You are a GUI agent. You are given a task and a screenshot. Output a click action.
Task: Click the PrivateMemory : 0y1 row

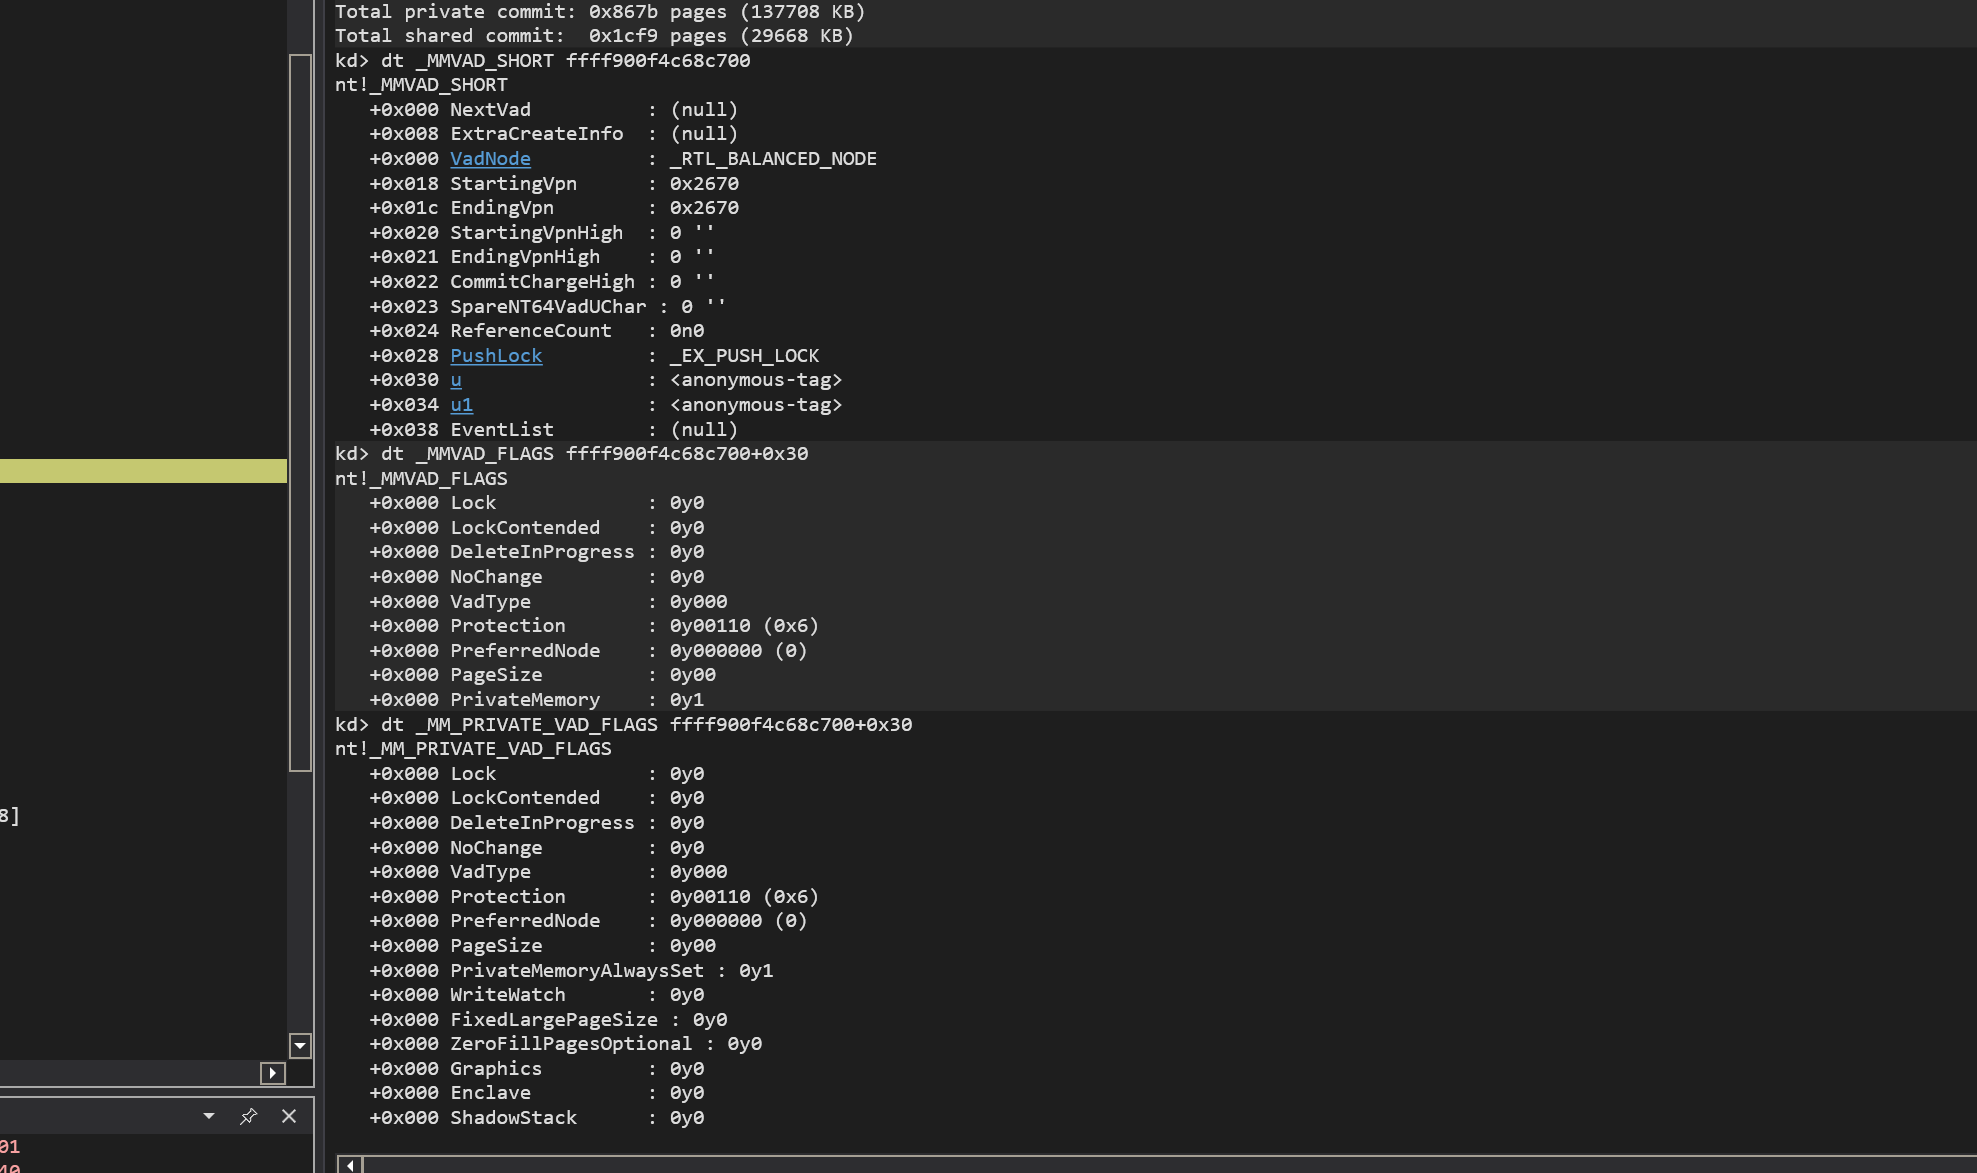[537, 700]
